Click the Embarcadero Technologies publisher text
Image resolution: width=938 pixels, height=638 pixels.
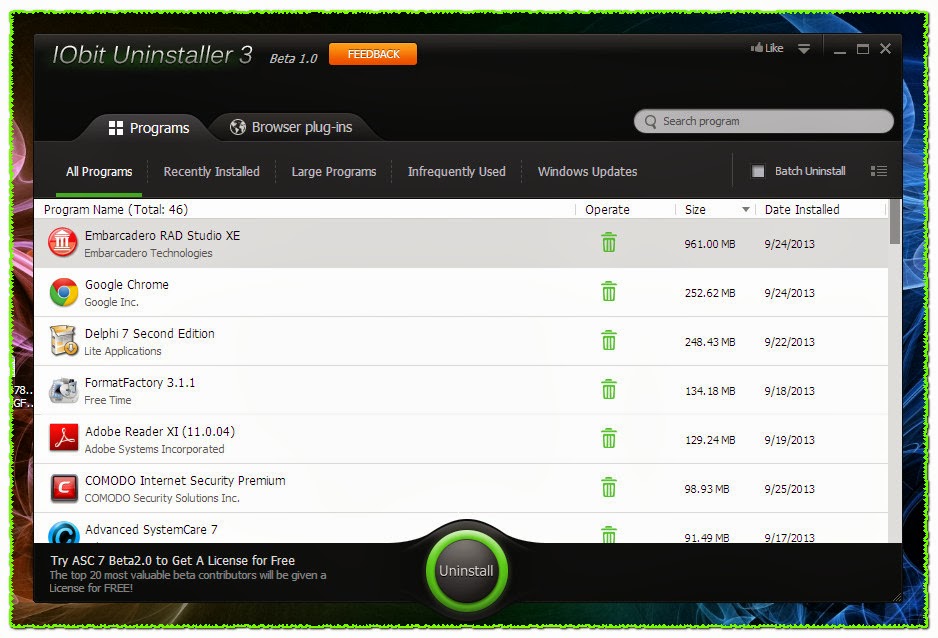coord(148,253)
